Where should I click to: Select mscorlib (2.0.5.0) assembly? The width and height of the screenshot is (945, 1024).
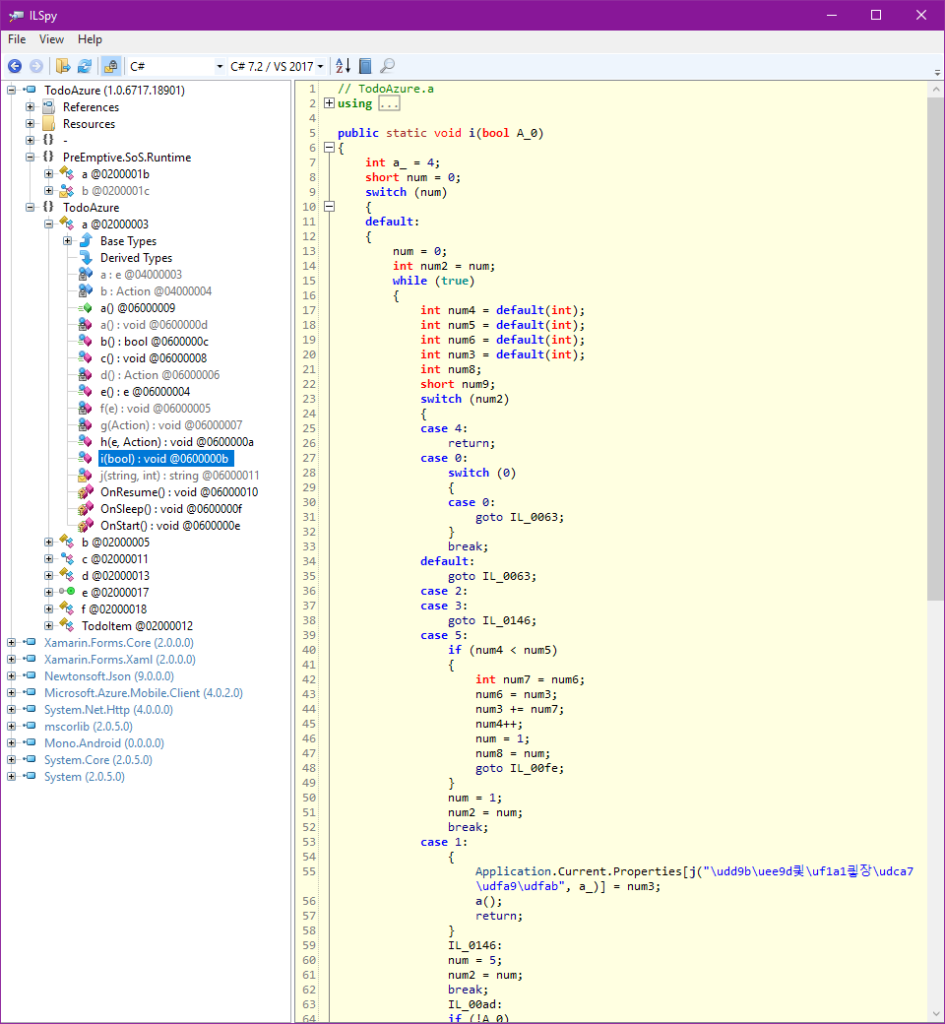coord(88,726)
